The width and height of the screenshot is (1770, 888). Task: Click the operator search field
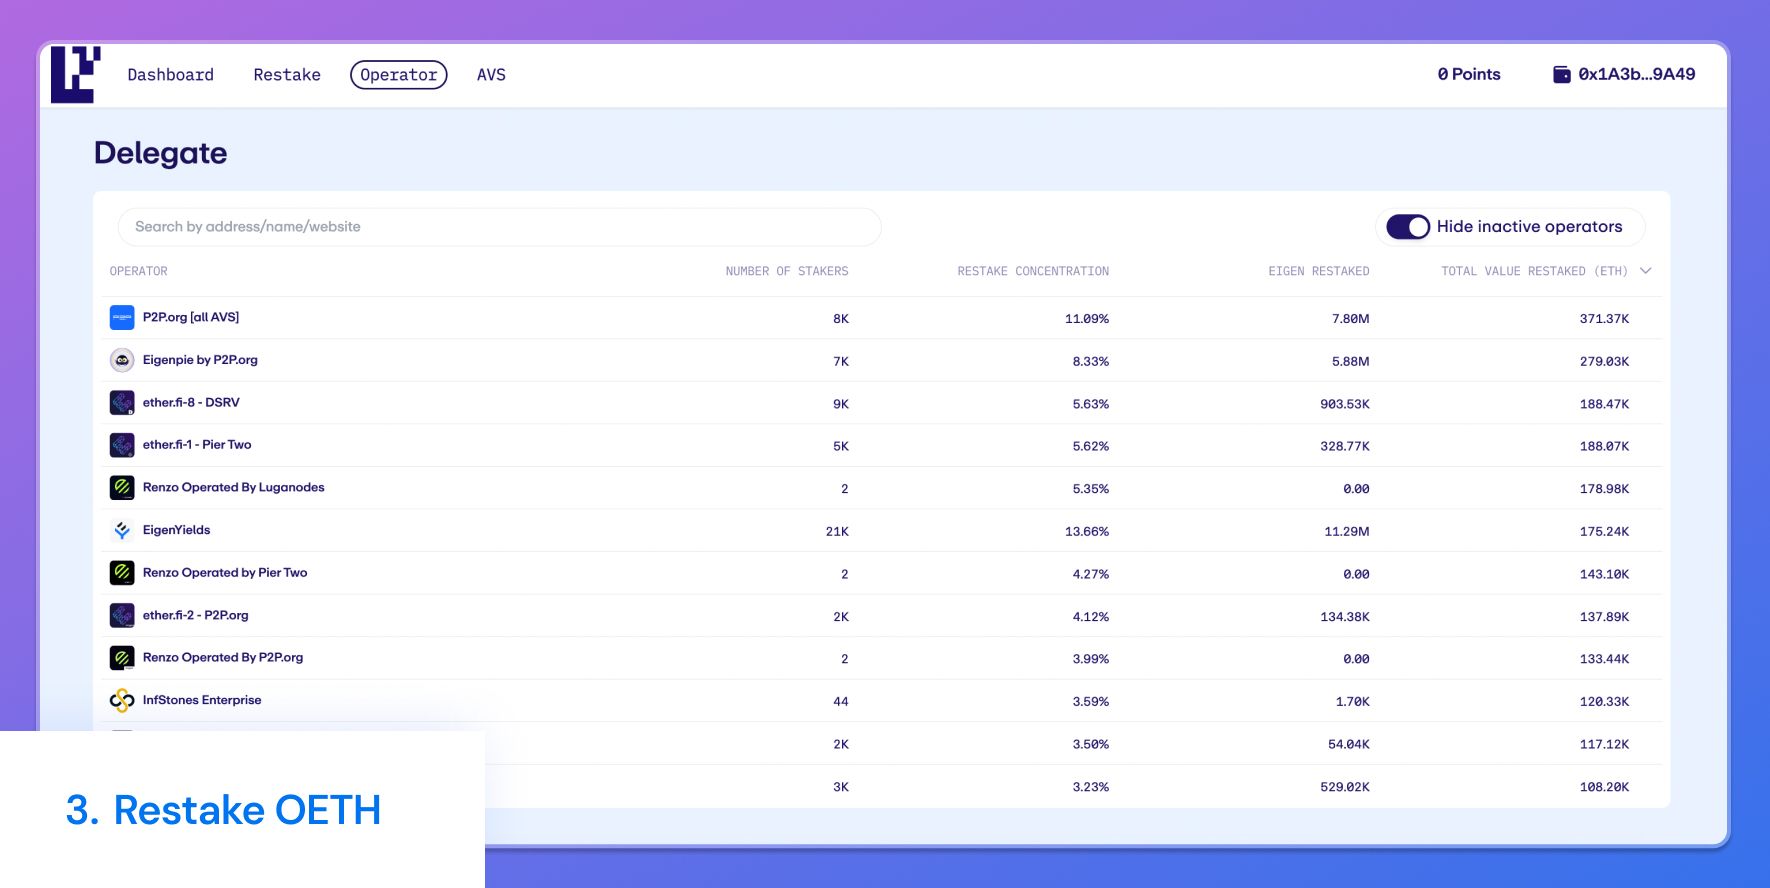click(x=499, y=227)
